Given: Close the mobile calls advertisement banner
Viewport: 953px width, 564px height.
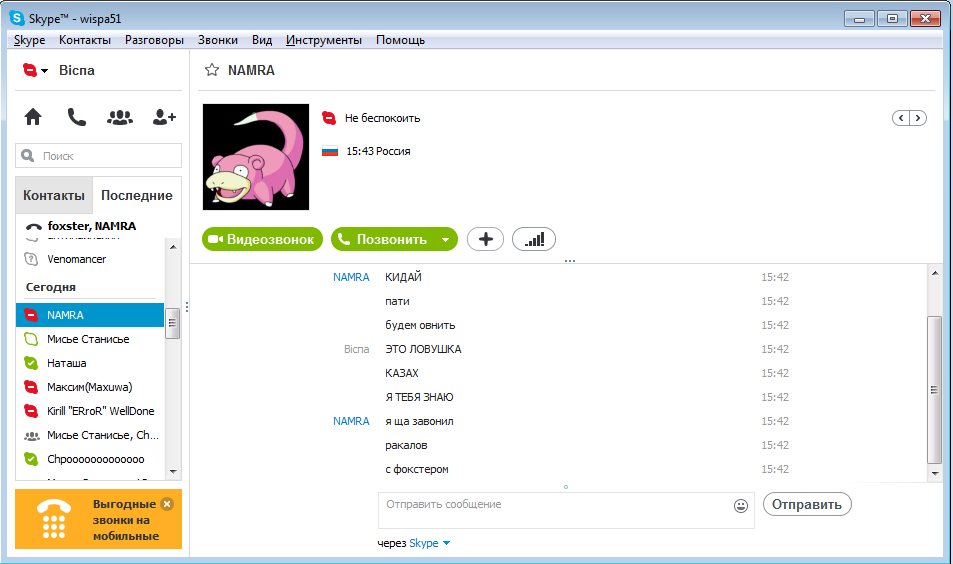Looking at the screenshot, I should (167, 504).
